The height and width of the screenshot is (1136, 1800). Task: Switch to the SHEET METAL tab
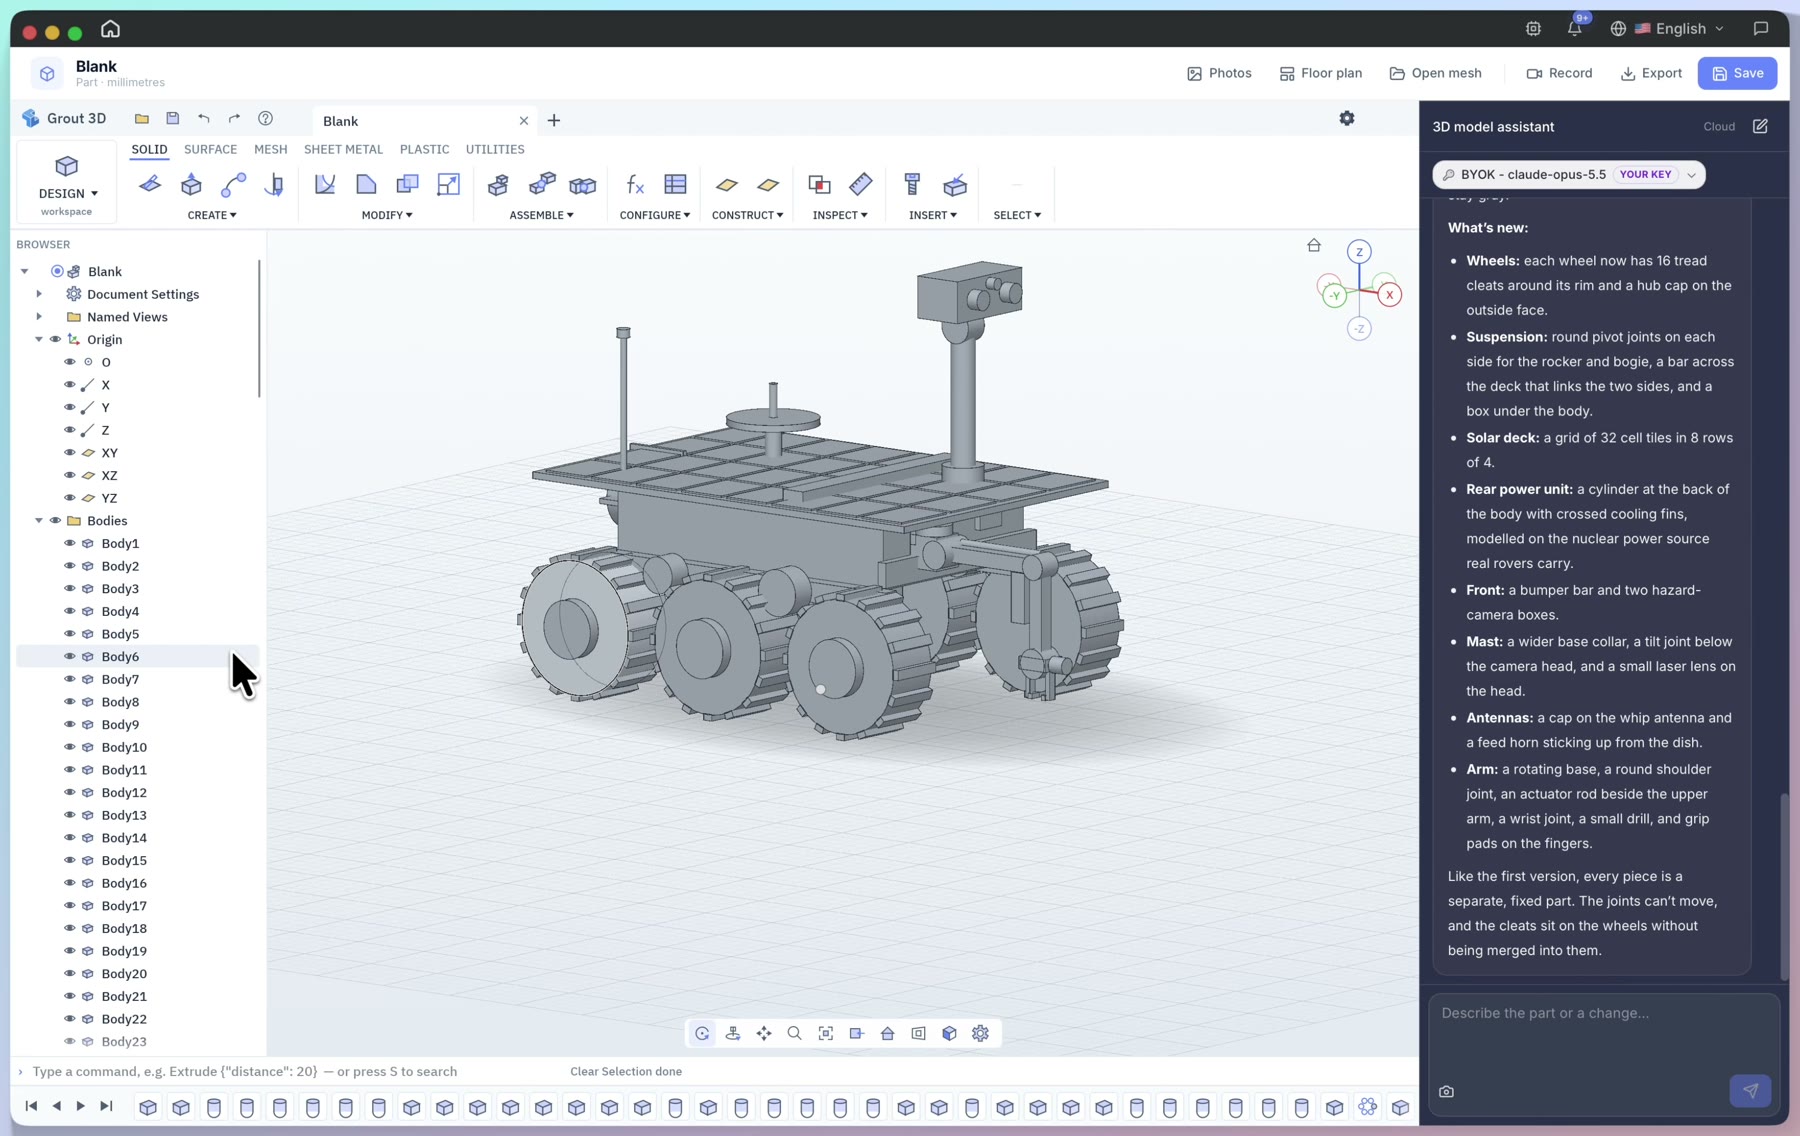tap(343, 149)
